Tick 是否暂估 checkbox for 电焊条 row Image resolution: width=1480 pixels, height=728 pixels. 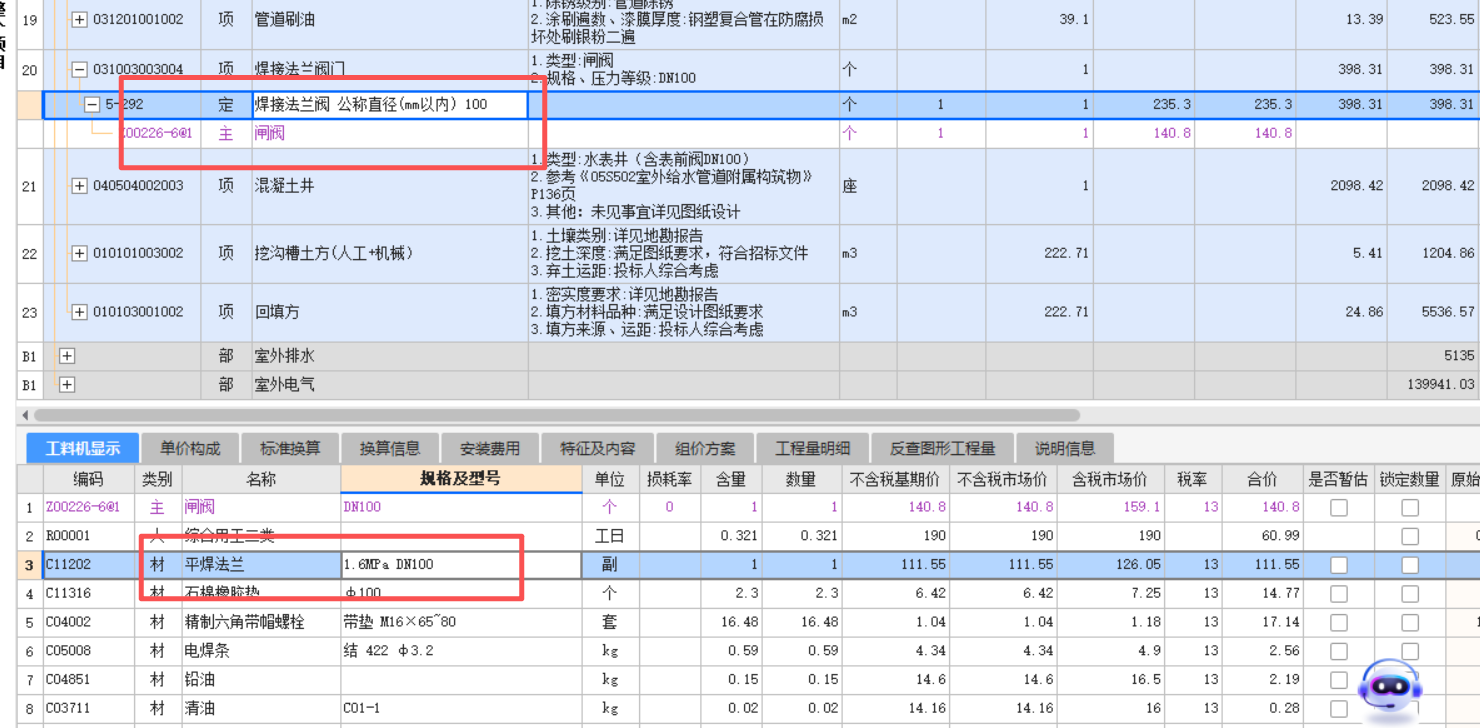[x=1338, y=651]
